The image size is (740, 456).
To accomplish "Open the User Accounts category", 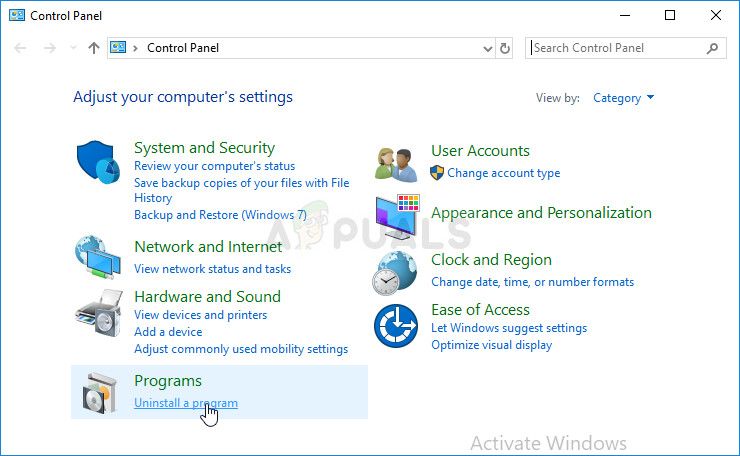I will click(x=480, y=151).
